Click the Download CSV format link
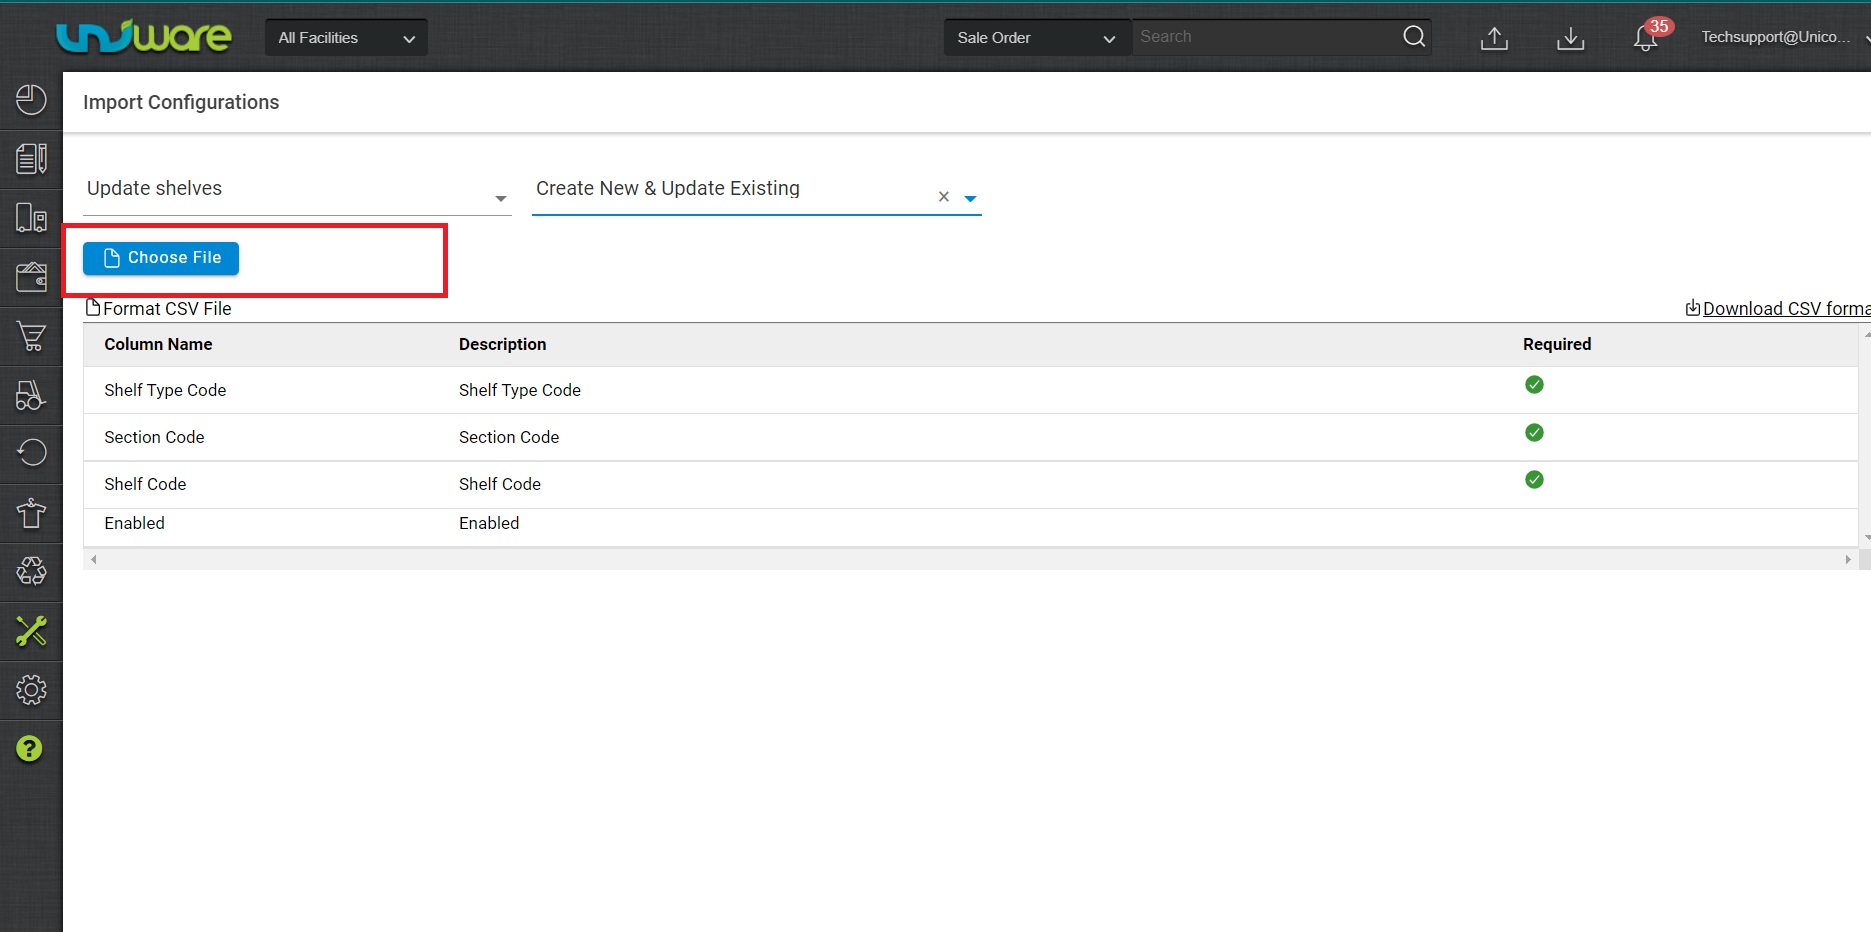 coord(1782,309)
